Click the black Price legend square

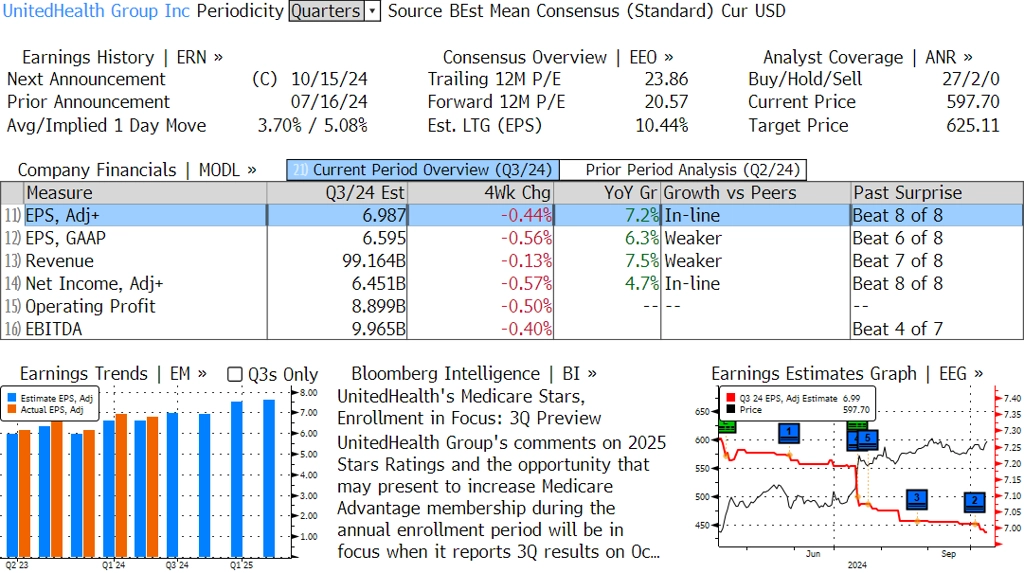click(x=731, y=409)
